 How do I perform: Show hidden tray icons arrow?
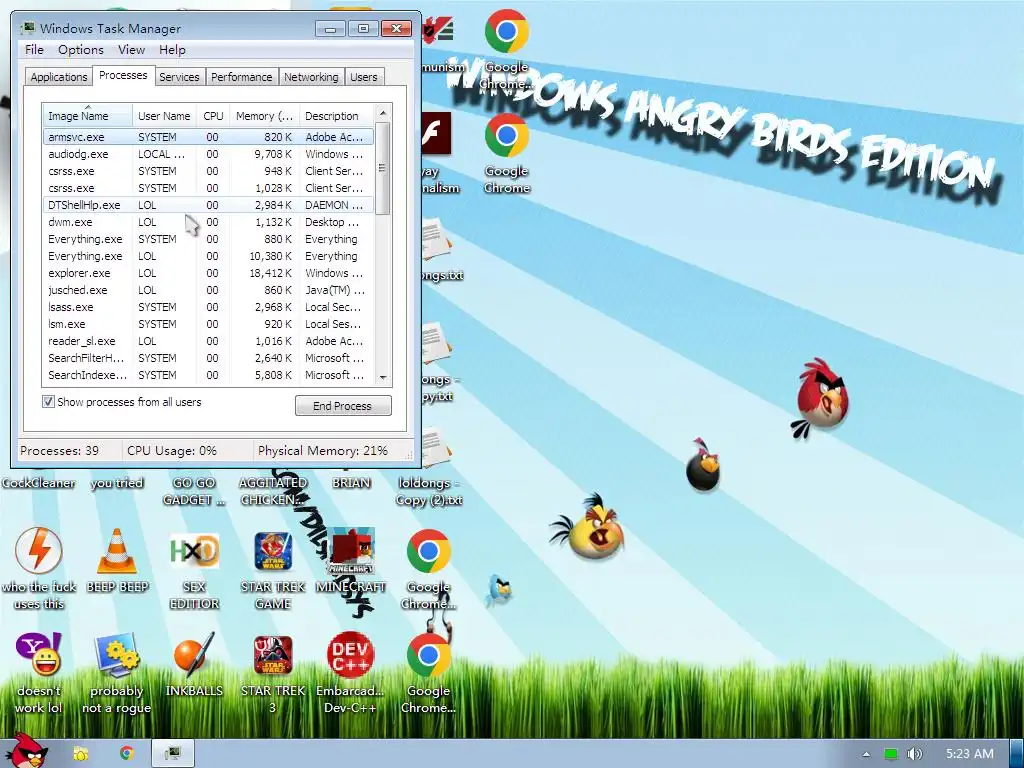pyautogui.click(x=866, y=754)
